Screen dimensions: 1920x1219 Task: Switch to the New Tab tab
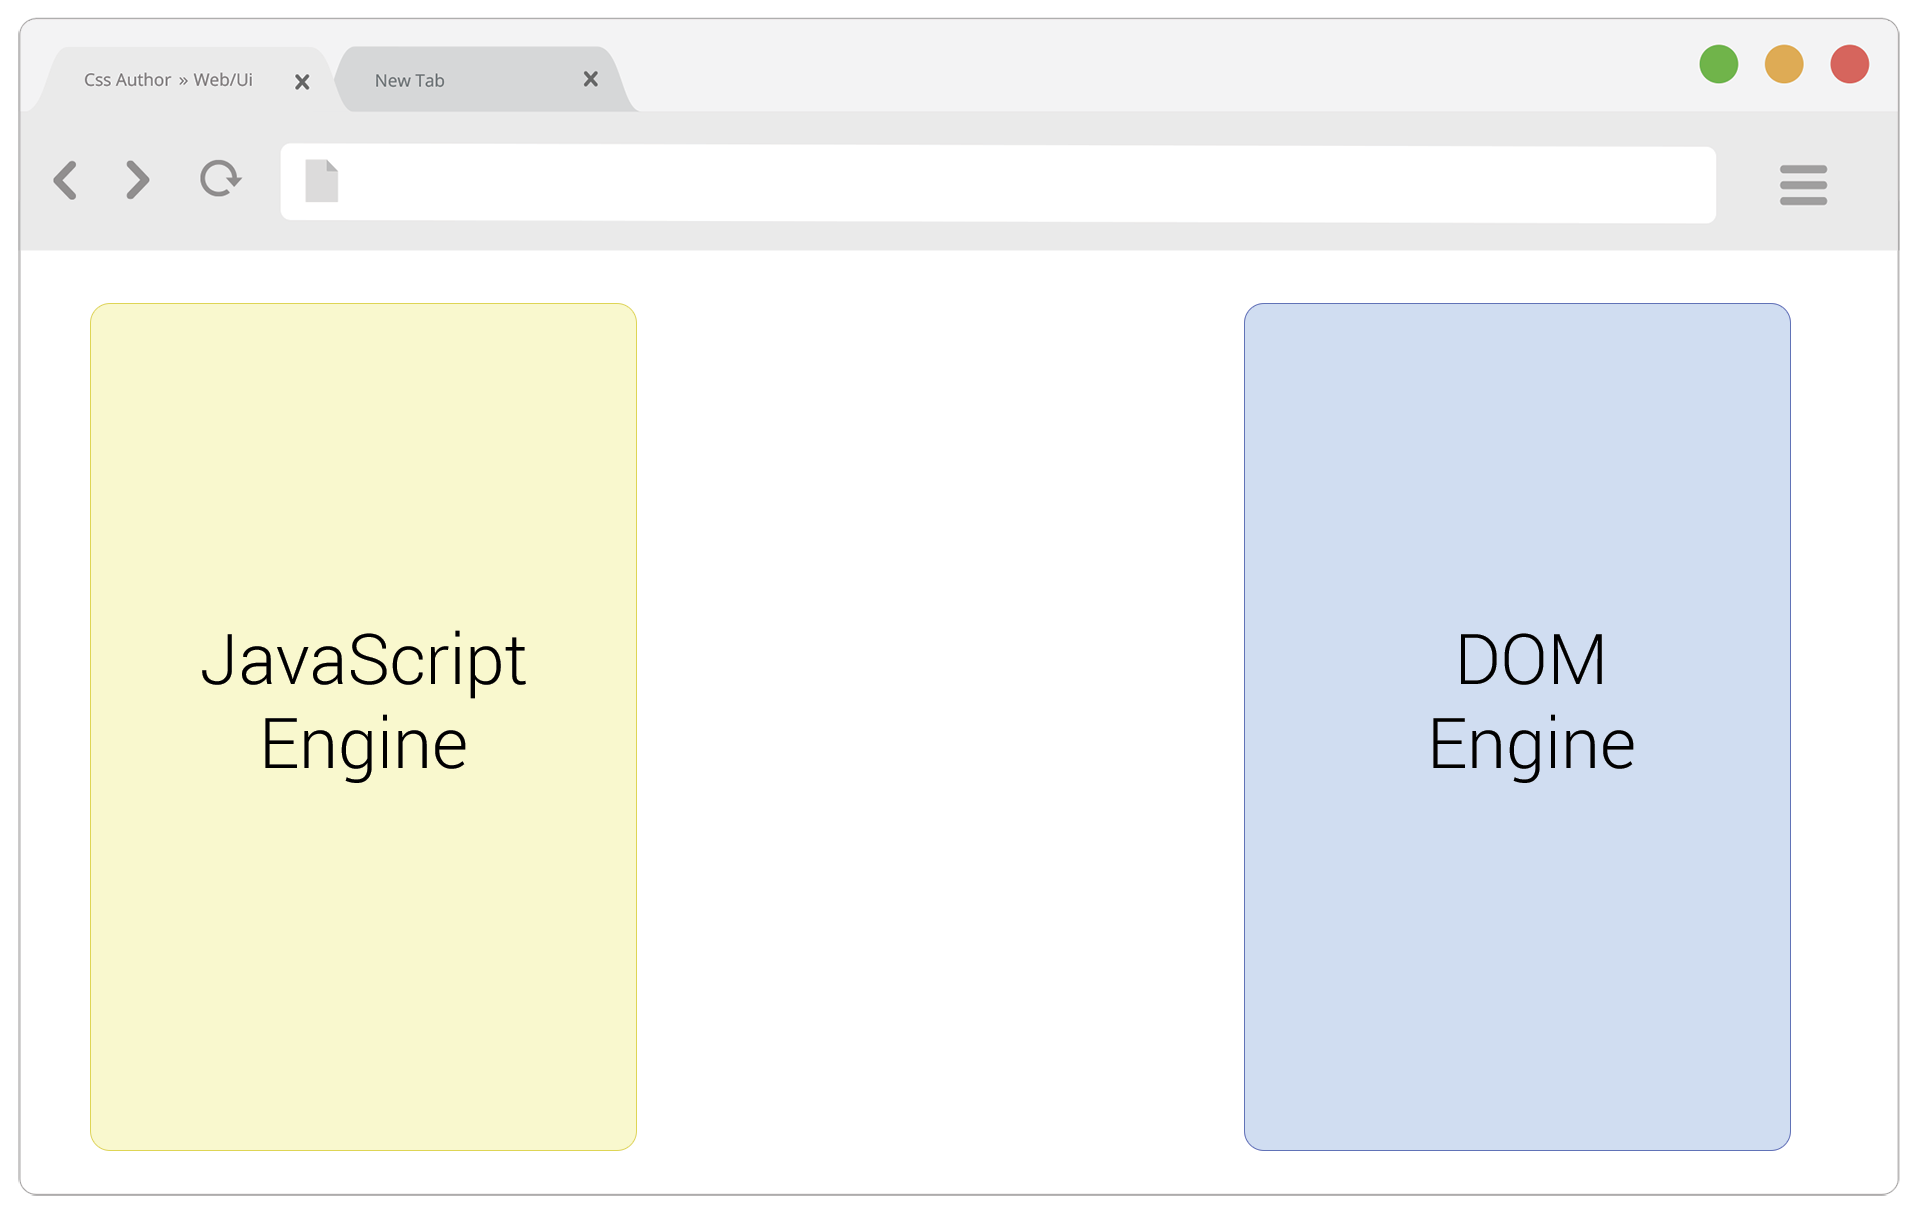pos(410,81)
